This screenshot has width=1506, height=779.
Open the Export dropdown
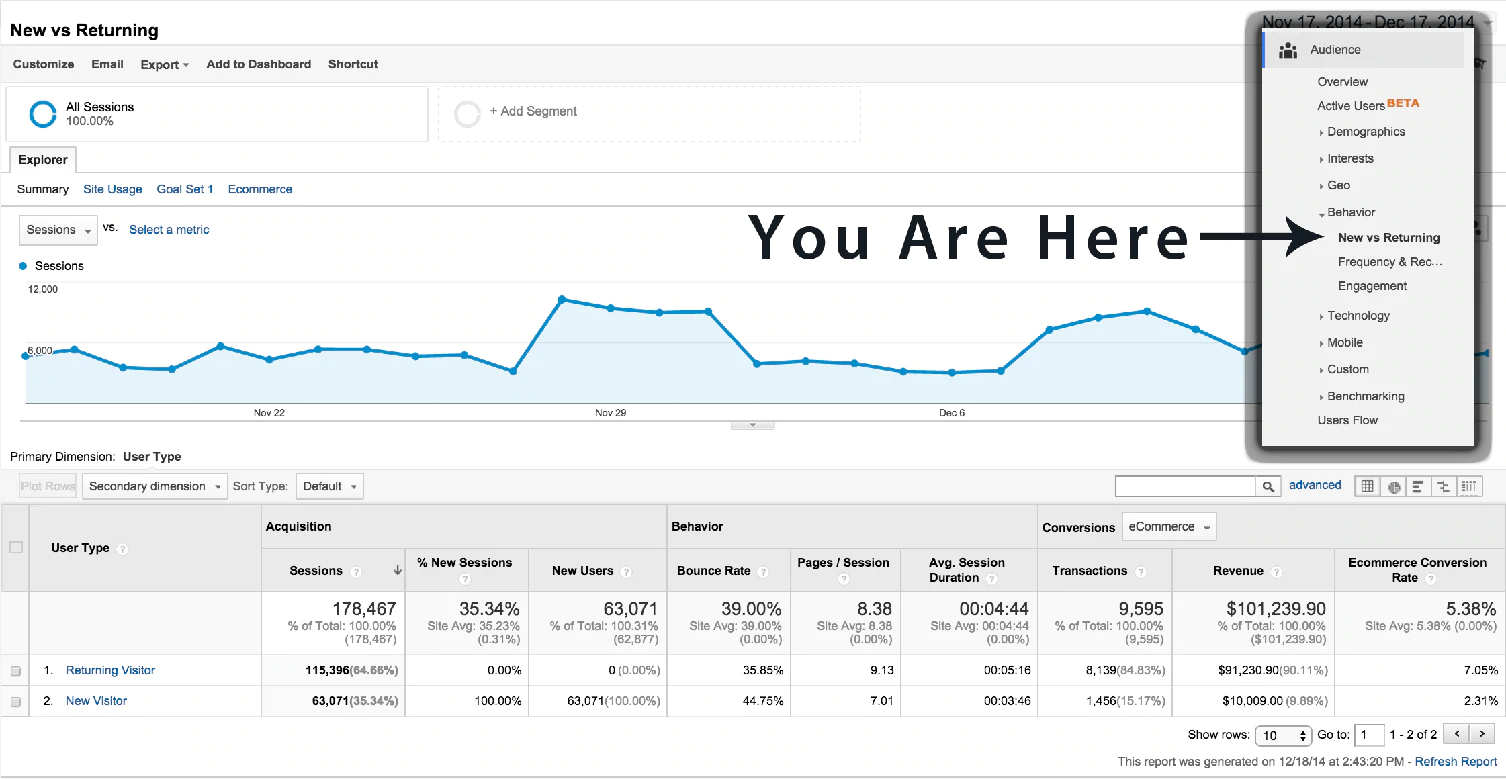[x=165, y=64]
